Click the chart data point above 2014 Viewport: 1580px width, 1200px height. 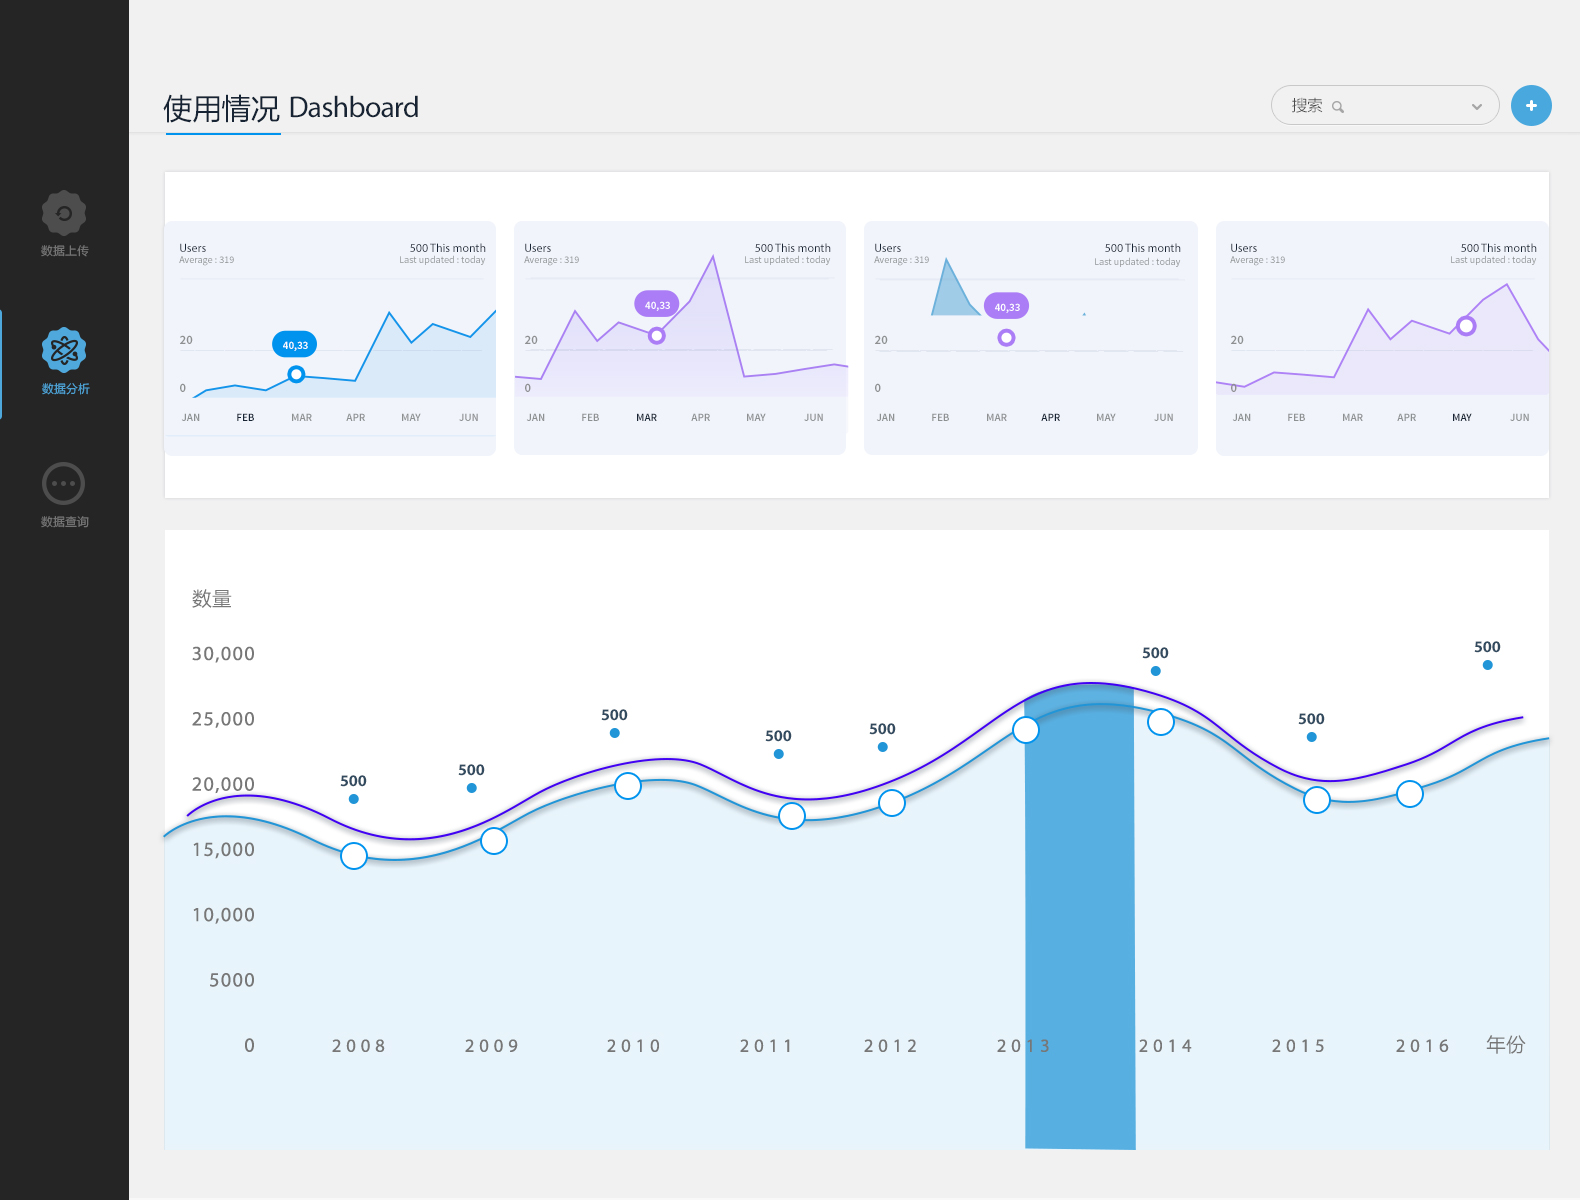click(1161, 722)
